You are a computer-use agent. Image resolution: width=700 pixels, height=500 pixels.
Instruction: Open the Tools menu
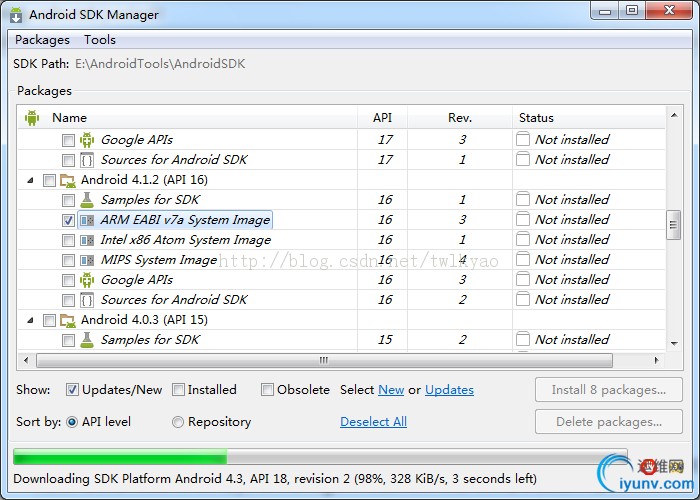pyautogui.click(x=100, y=40)
